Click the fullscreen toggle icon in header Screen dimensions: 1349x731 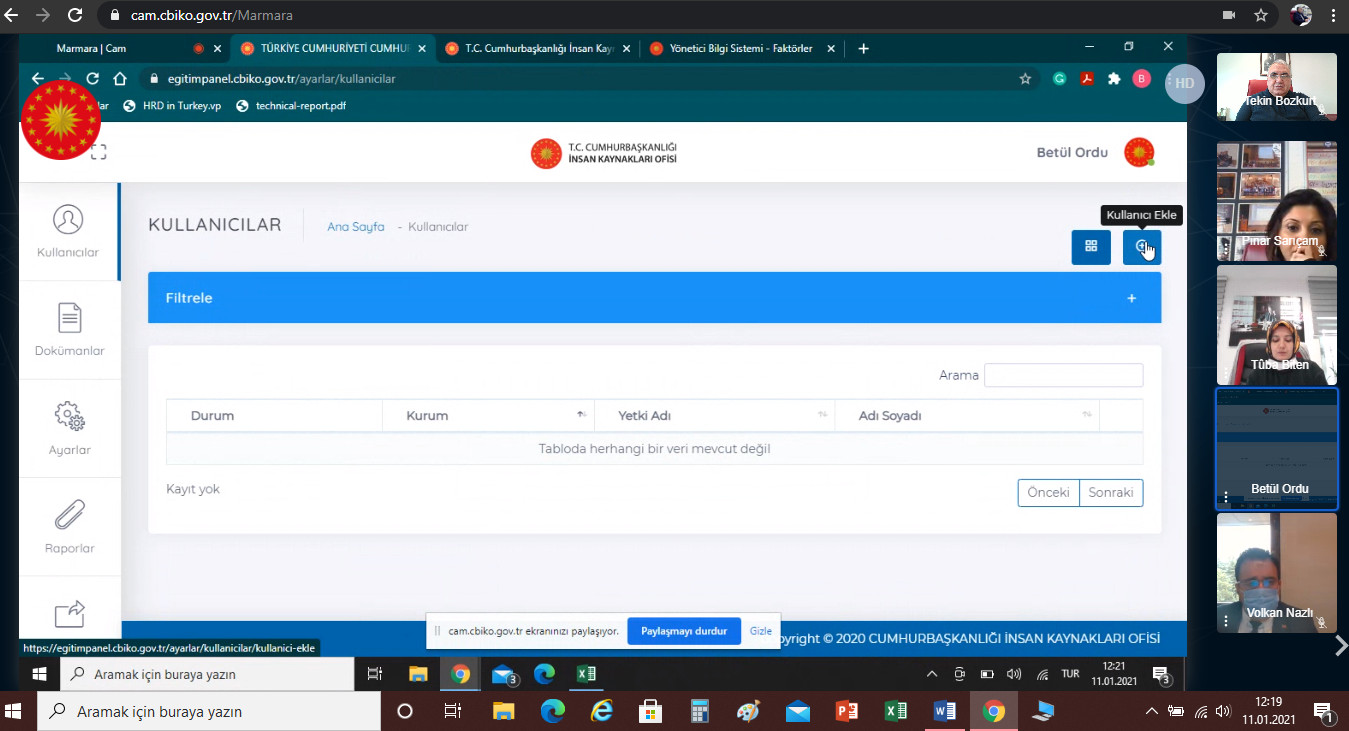coord(98,152)
